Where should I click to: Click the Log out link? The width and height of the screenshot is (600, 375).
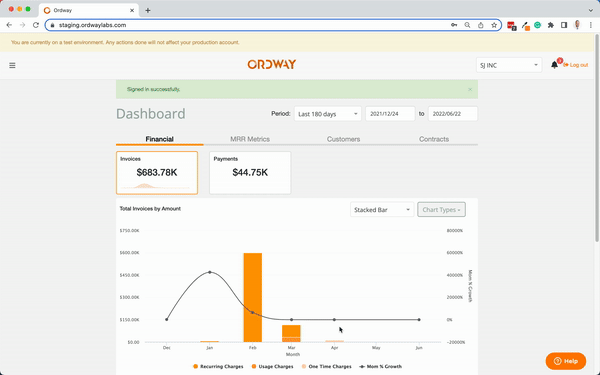click(x=576, y=65)
